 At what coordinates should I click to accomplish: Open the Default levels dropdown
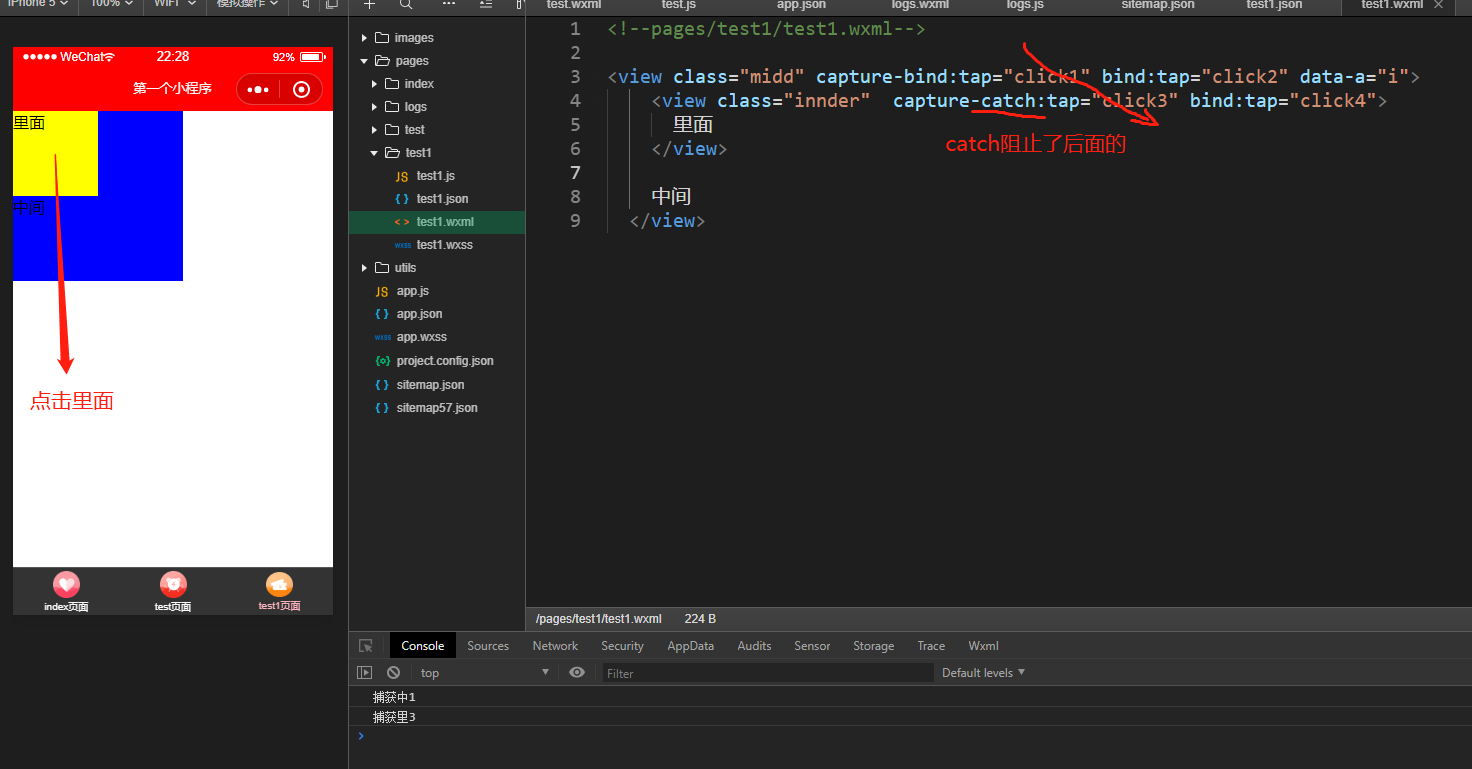tap(983, 673)
